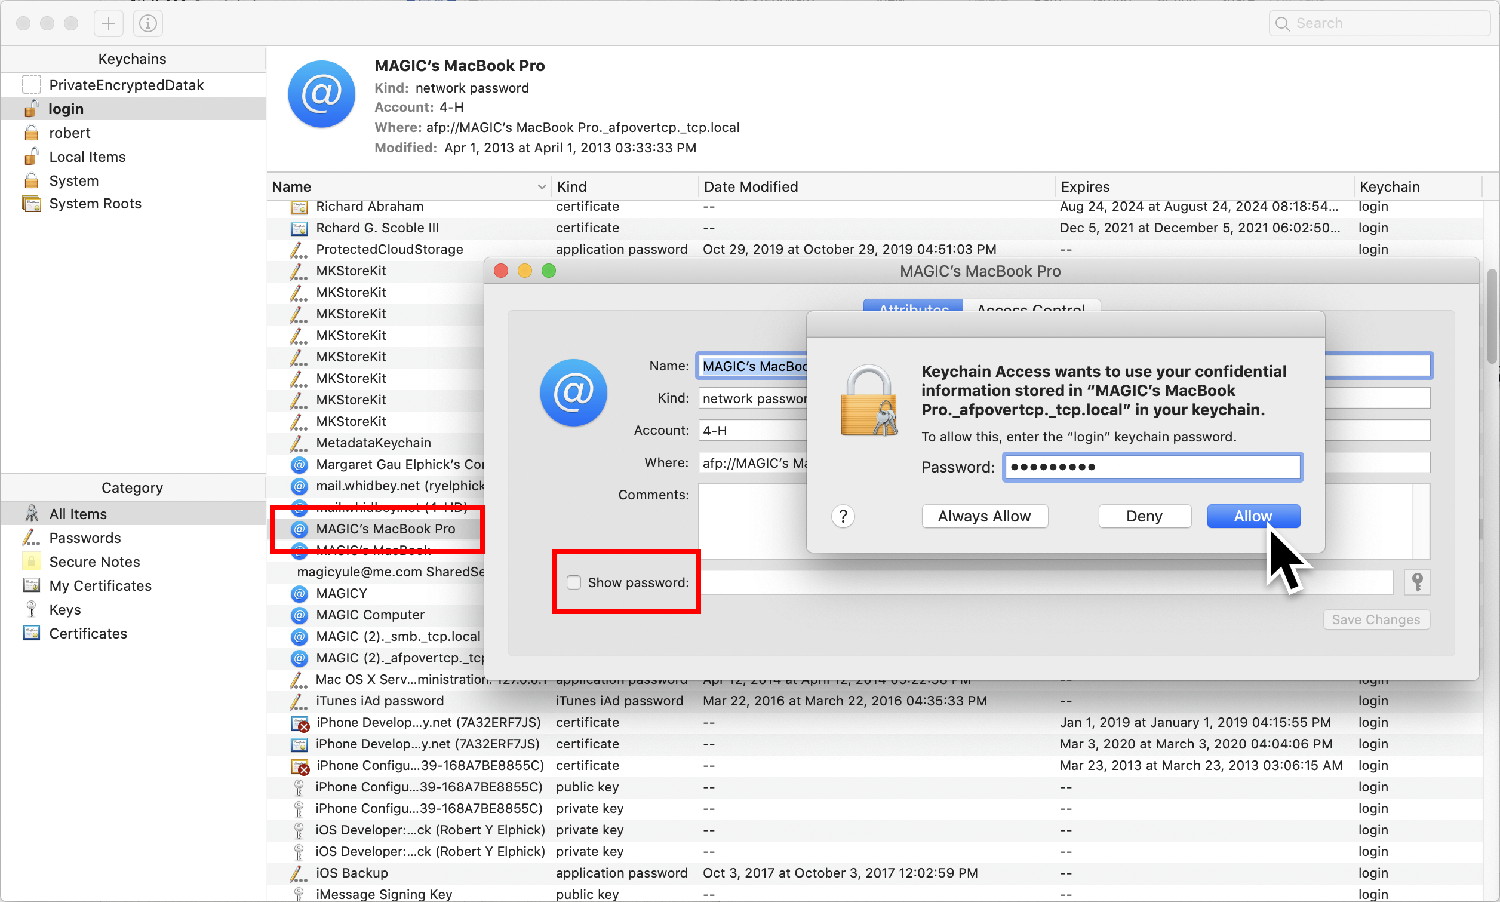Click the keychain Password field

pos(1152,467)
